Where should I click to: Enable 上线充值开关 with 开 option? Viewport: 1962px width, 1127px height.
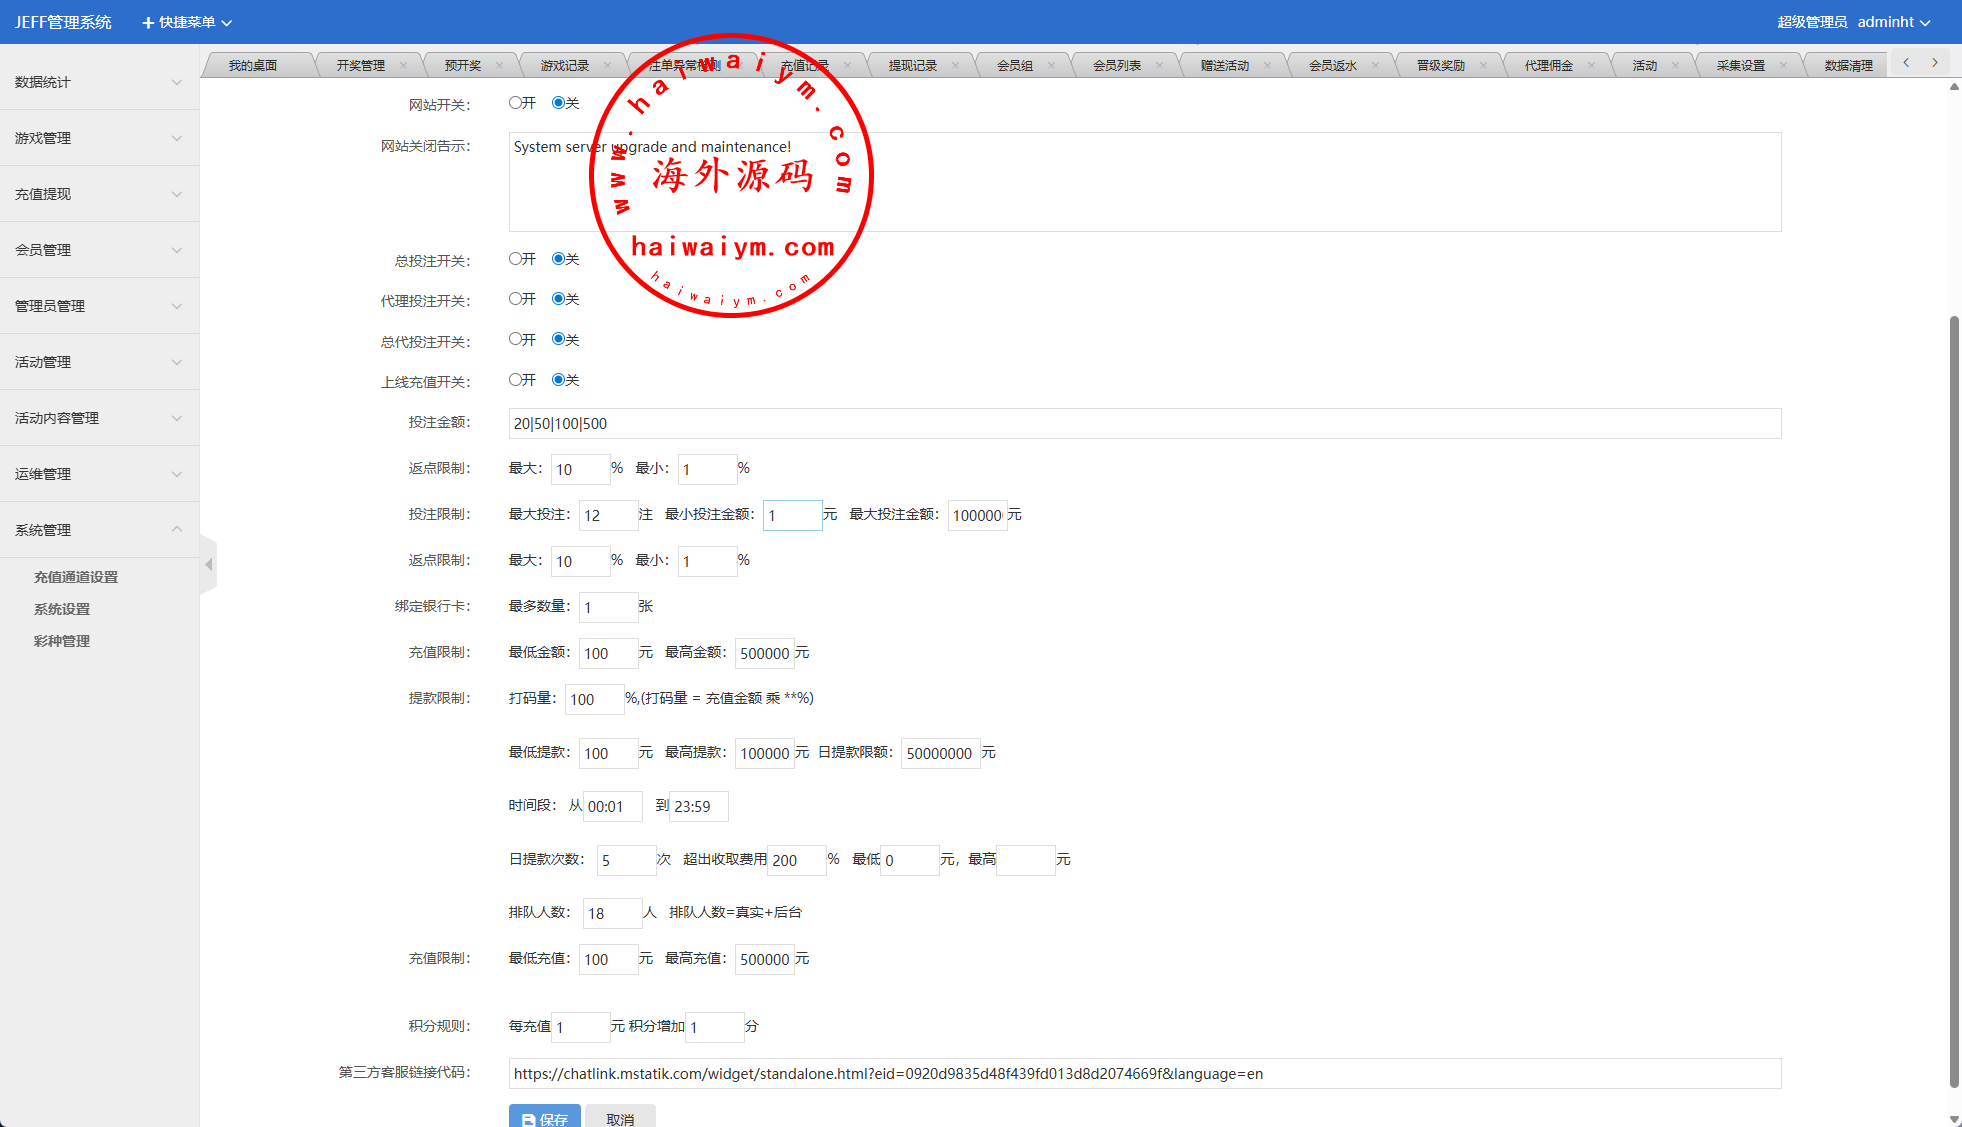515,380
